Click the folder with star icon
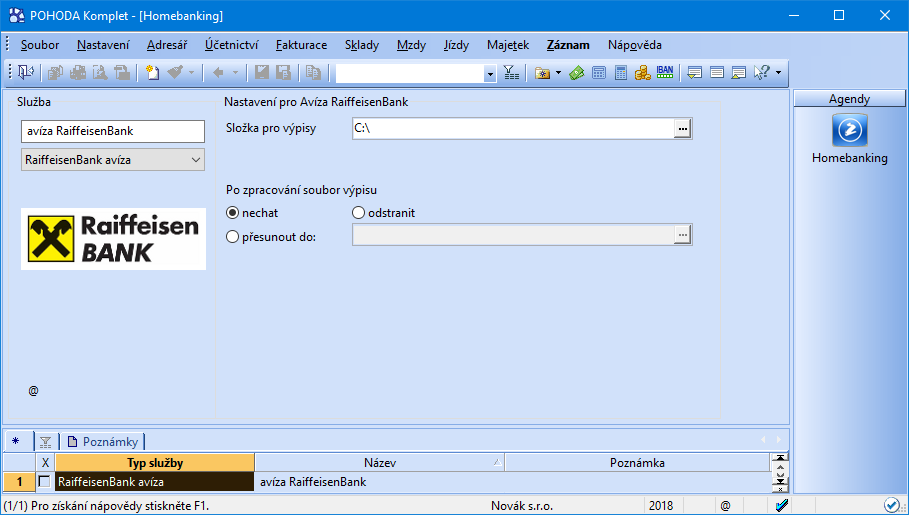The width and height of the screenshot is (909, 515). point(542,72)
